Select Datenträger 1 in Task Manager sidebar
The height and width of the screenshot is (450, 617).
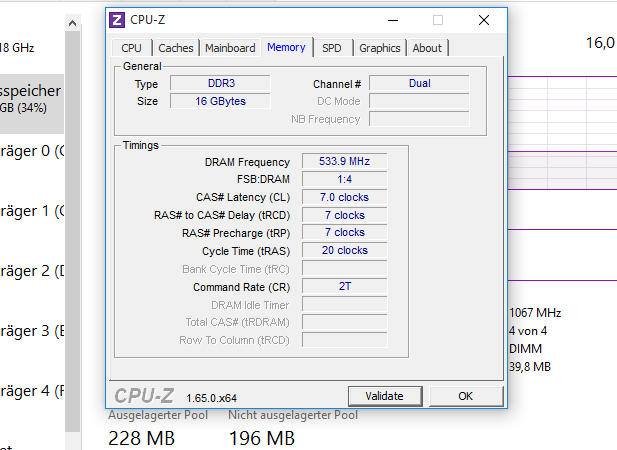coord(31,211)
